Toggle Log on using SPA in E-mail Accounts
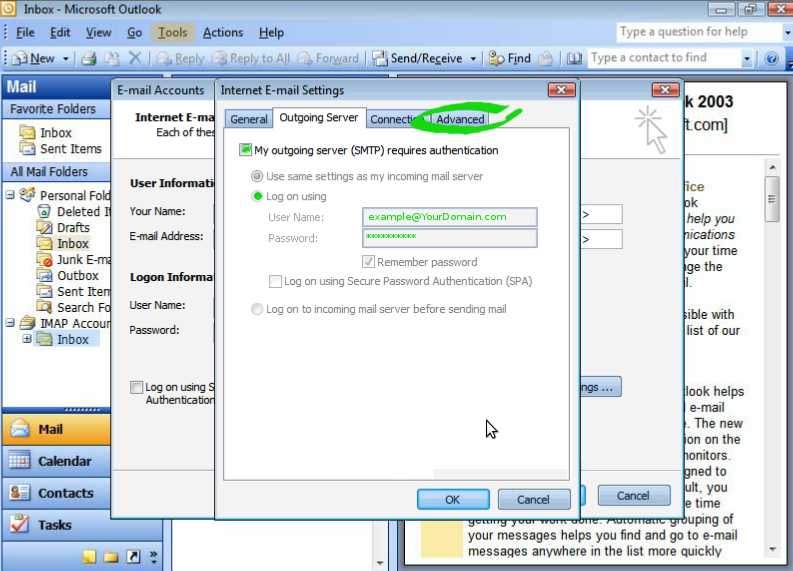The height and width of the screenshot is (571, 793). point(136,387)
